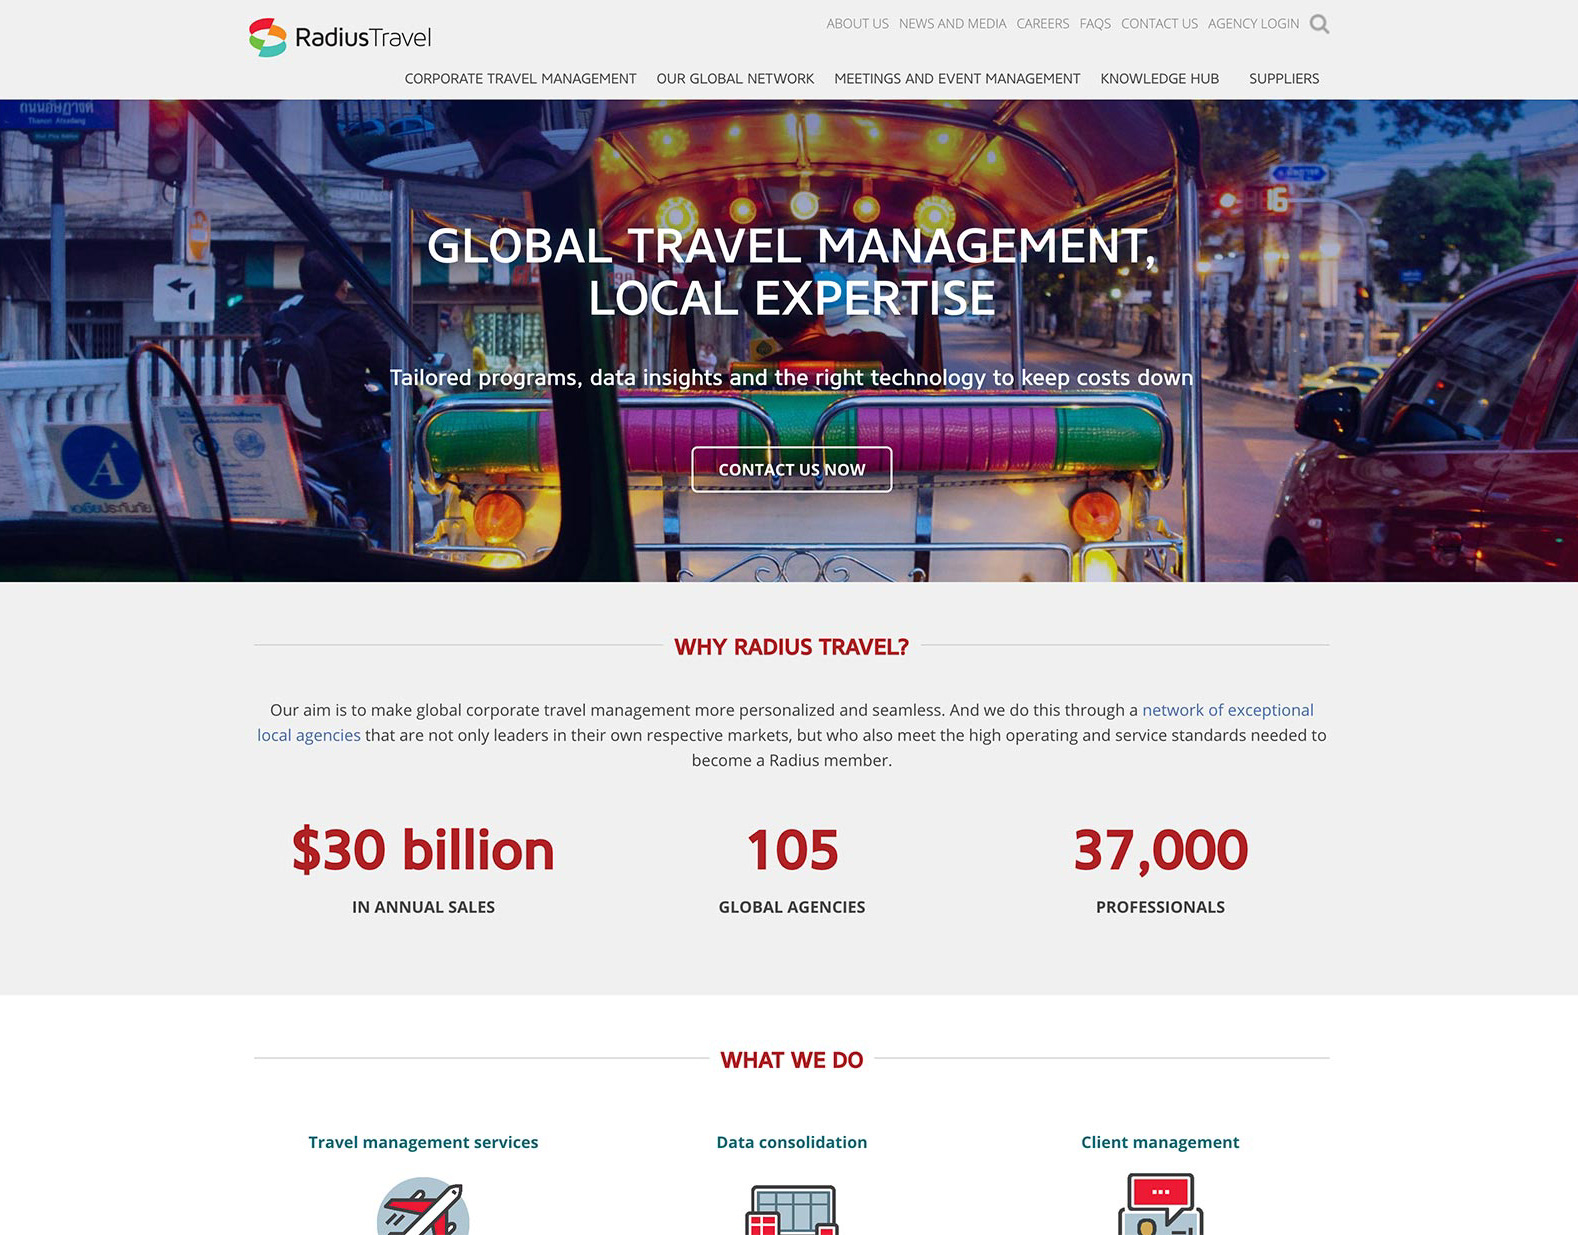
Task: Open Contact Us in top navigation
Action: pos(1159,24)
